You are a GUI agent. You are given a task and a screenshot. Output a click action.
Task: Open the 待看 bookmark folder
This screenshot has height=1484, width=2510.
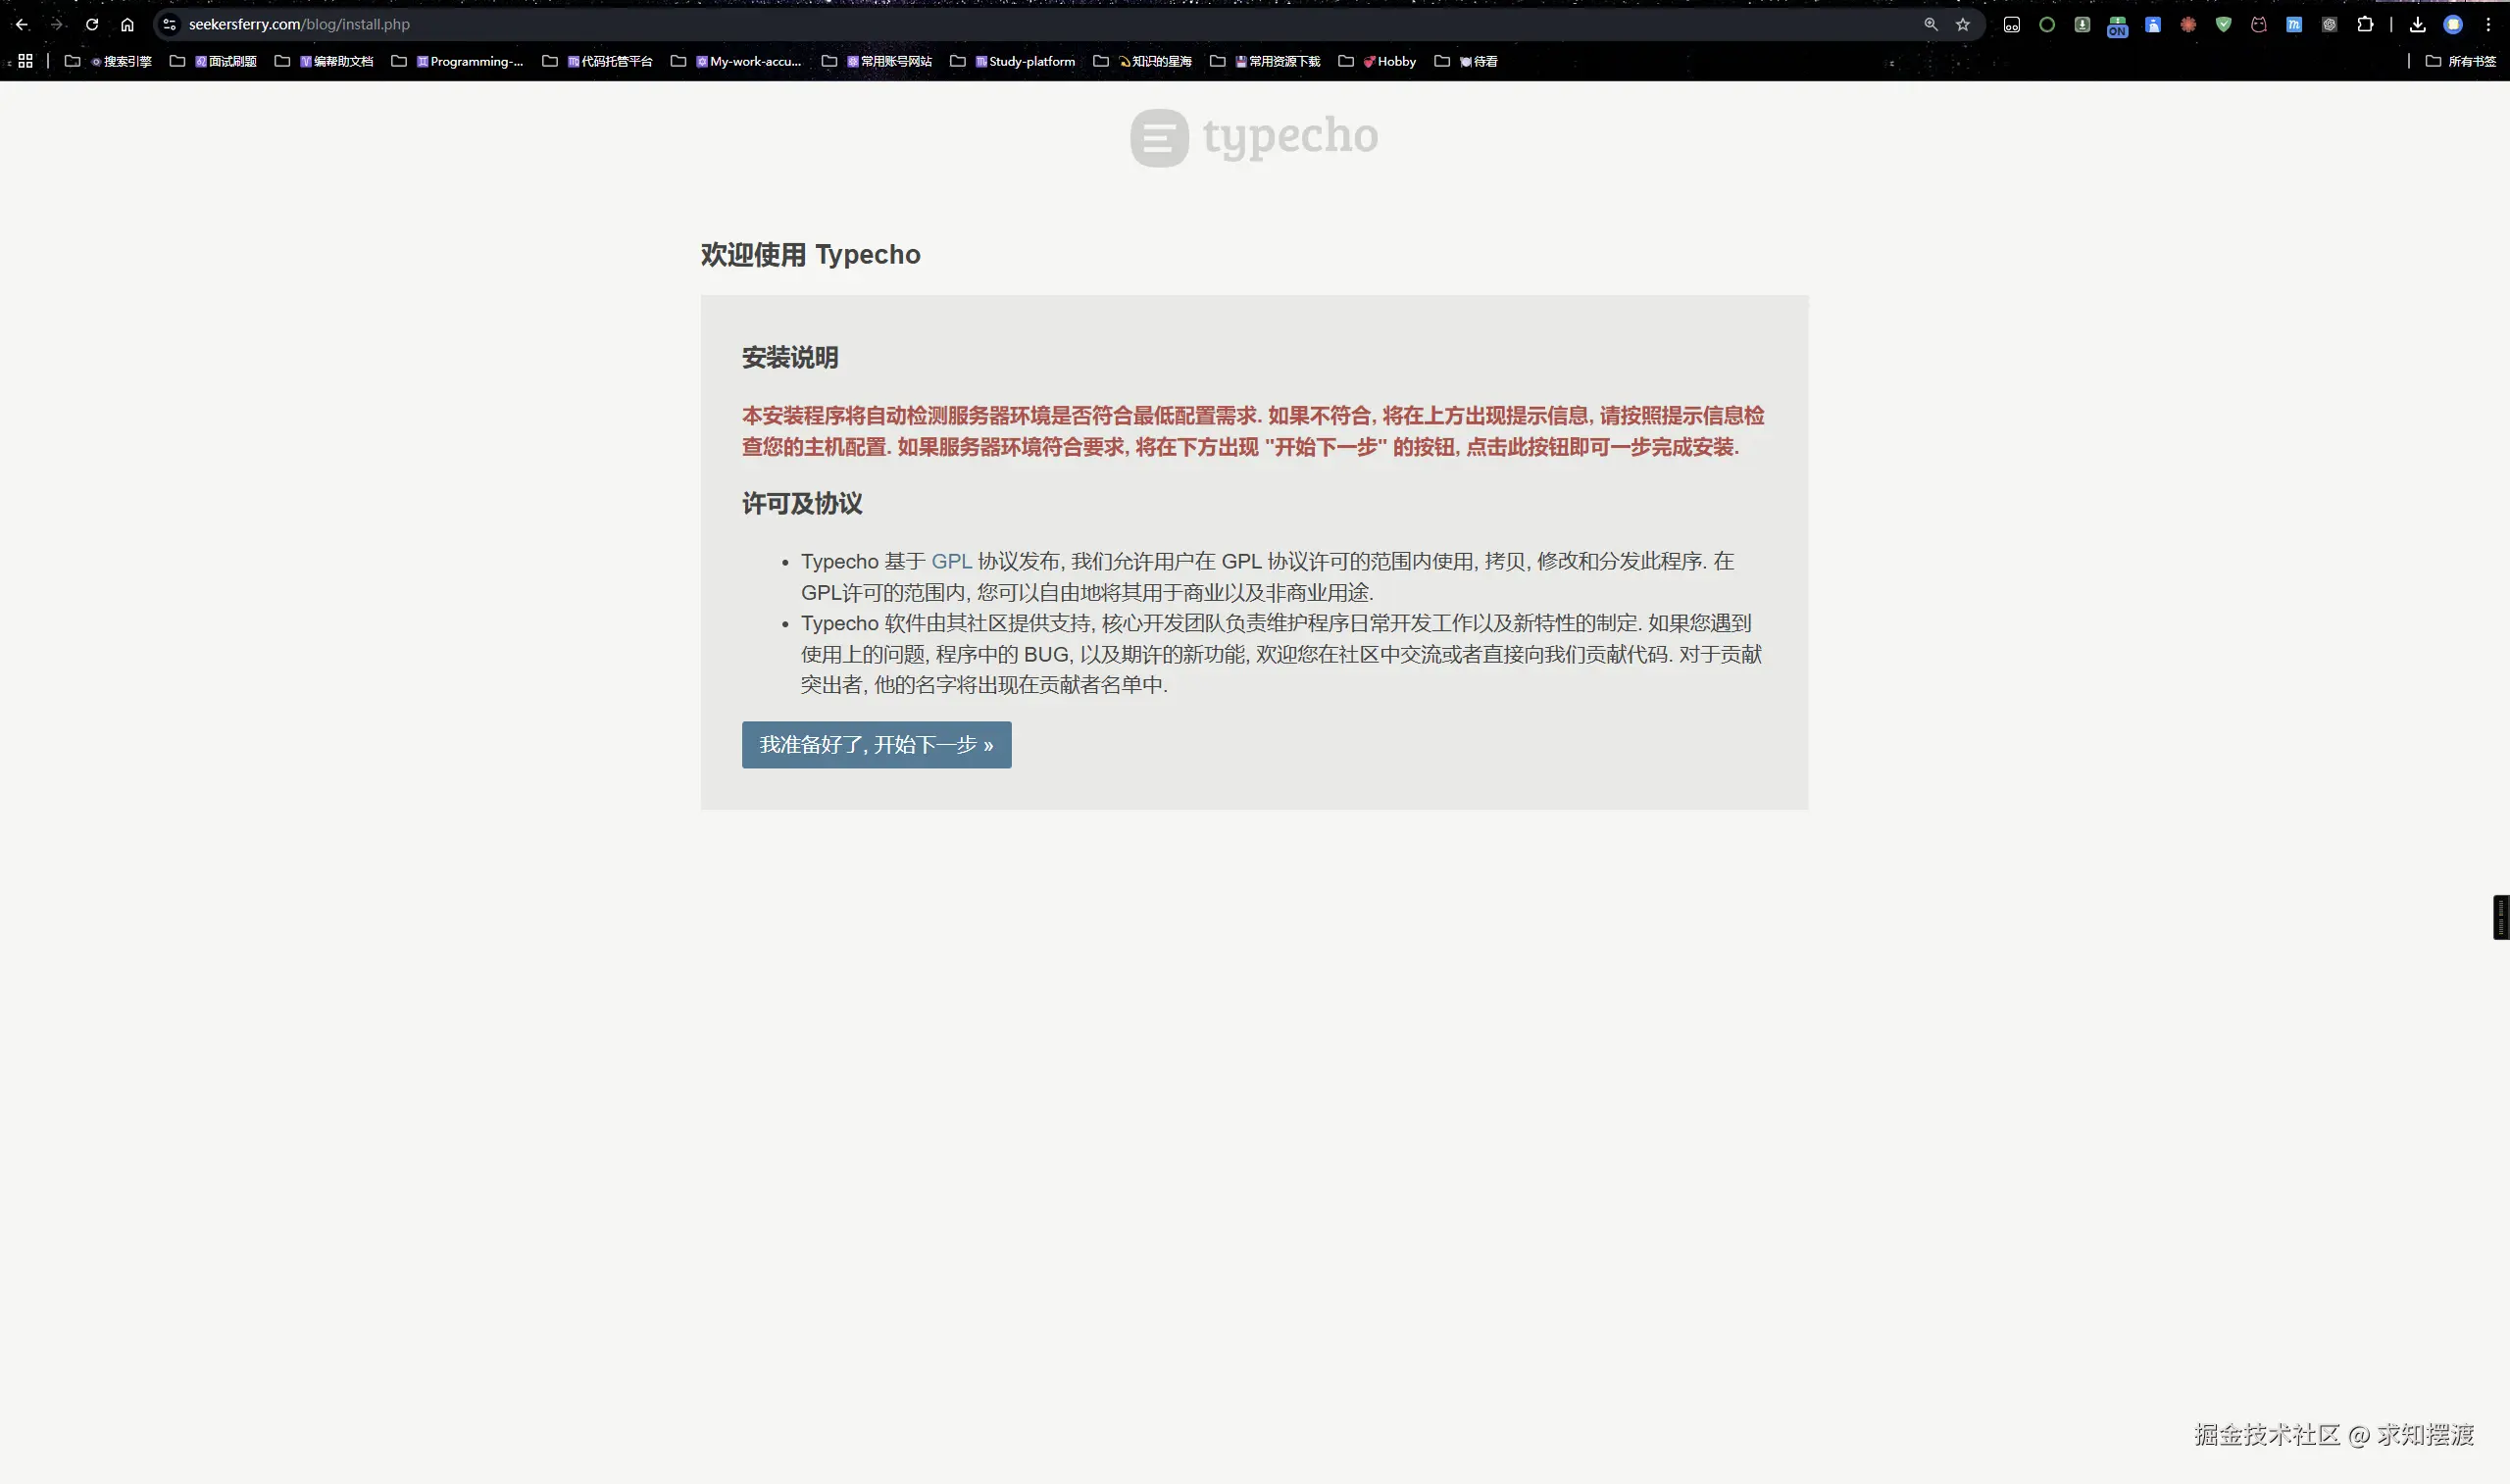[x=1466, y=61]
